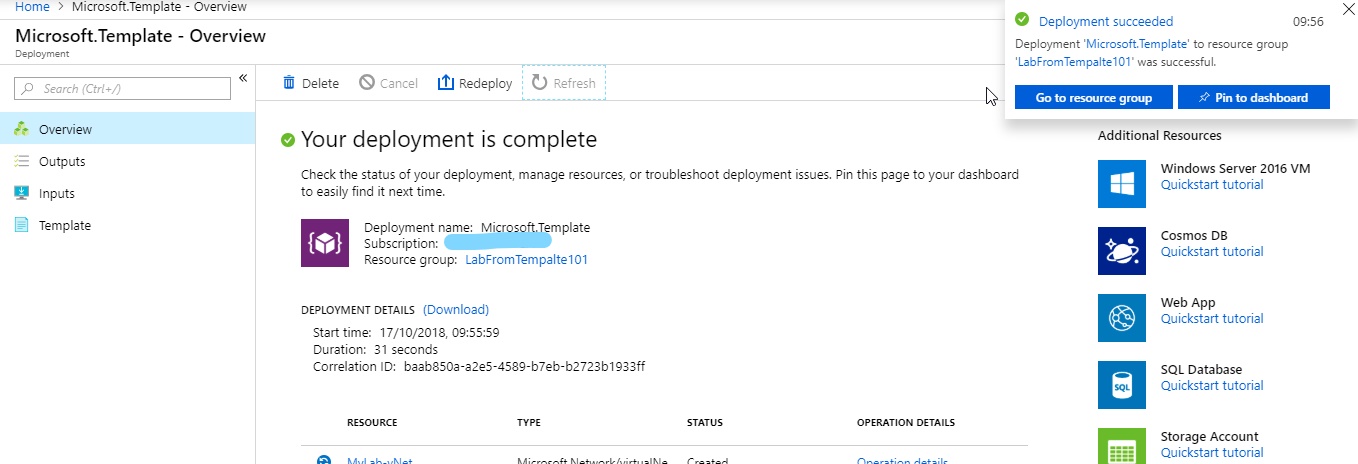Click the Web App globe icon
Viewport: 1358px width, 464px height.
click(x=1122, y=318)
